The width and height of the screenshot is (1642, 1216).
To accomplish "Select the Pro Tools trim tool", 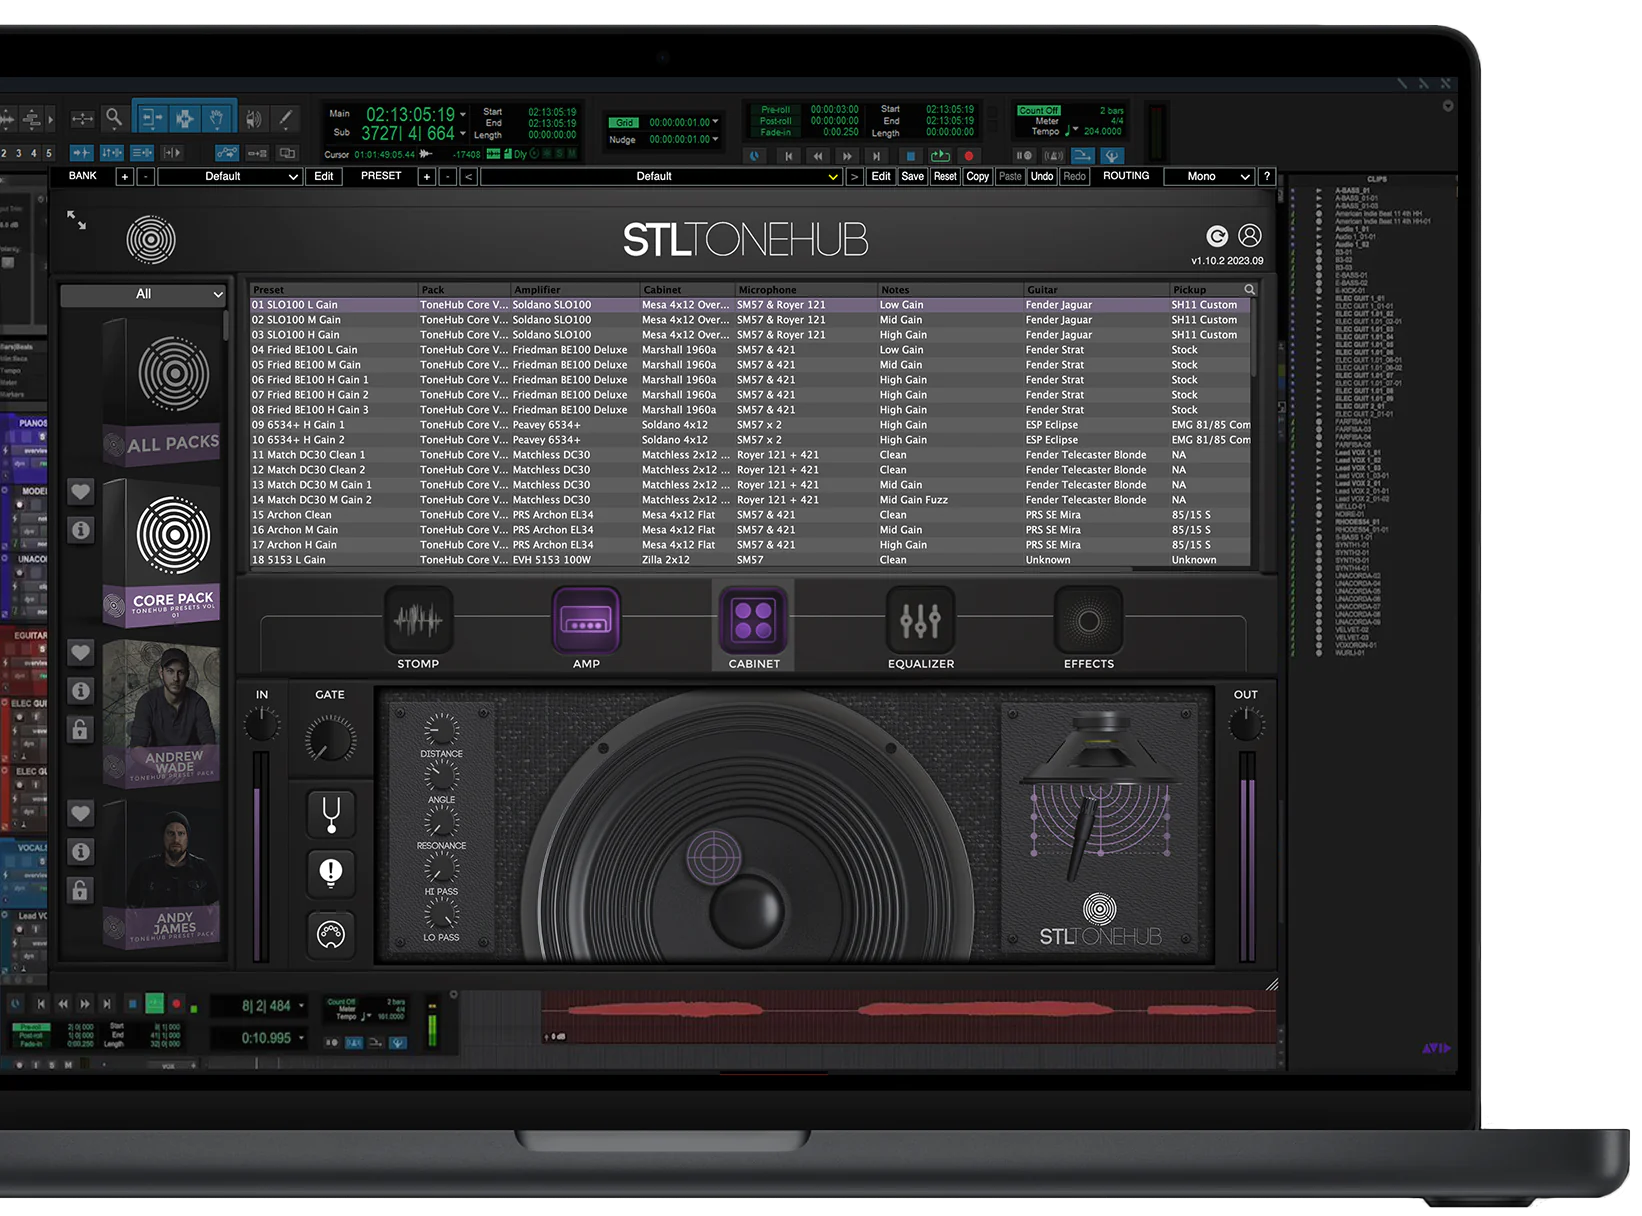I will (x=151, y=119).
